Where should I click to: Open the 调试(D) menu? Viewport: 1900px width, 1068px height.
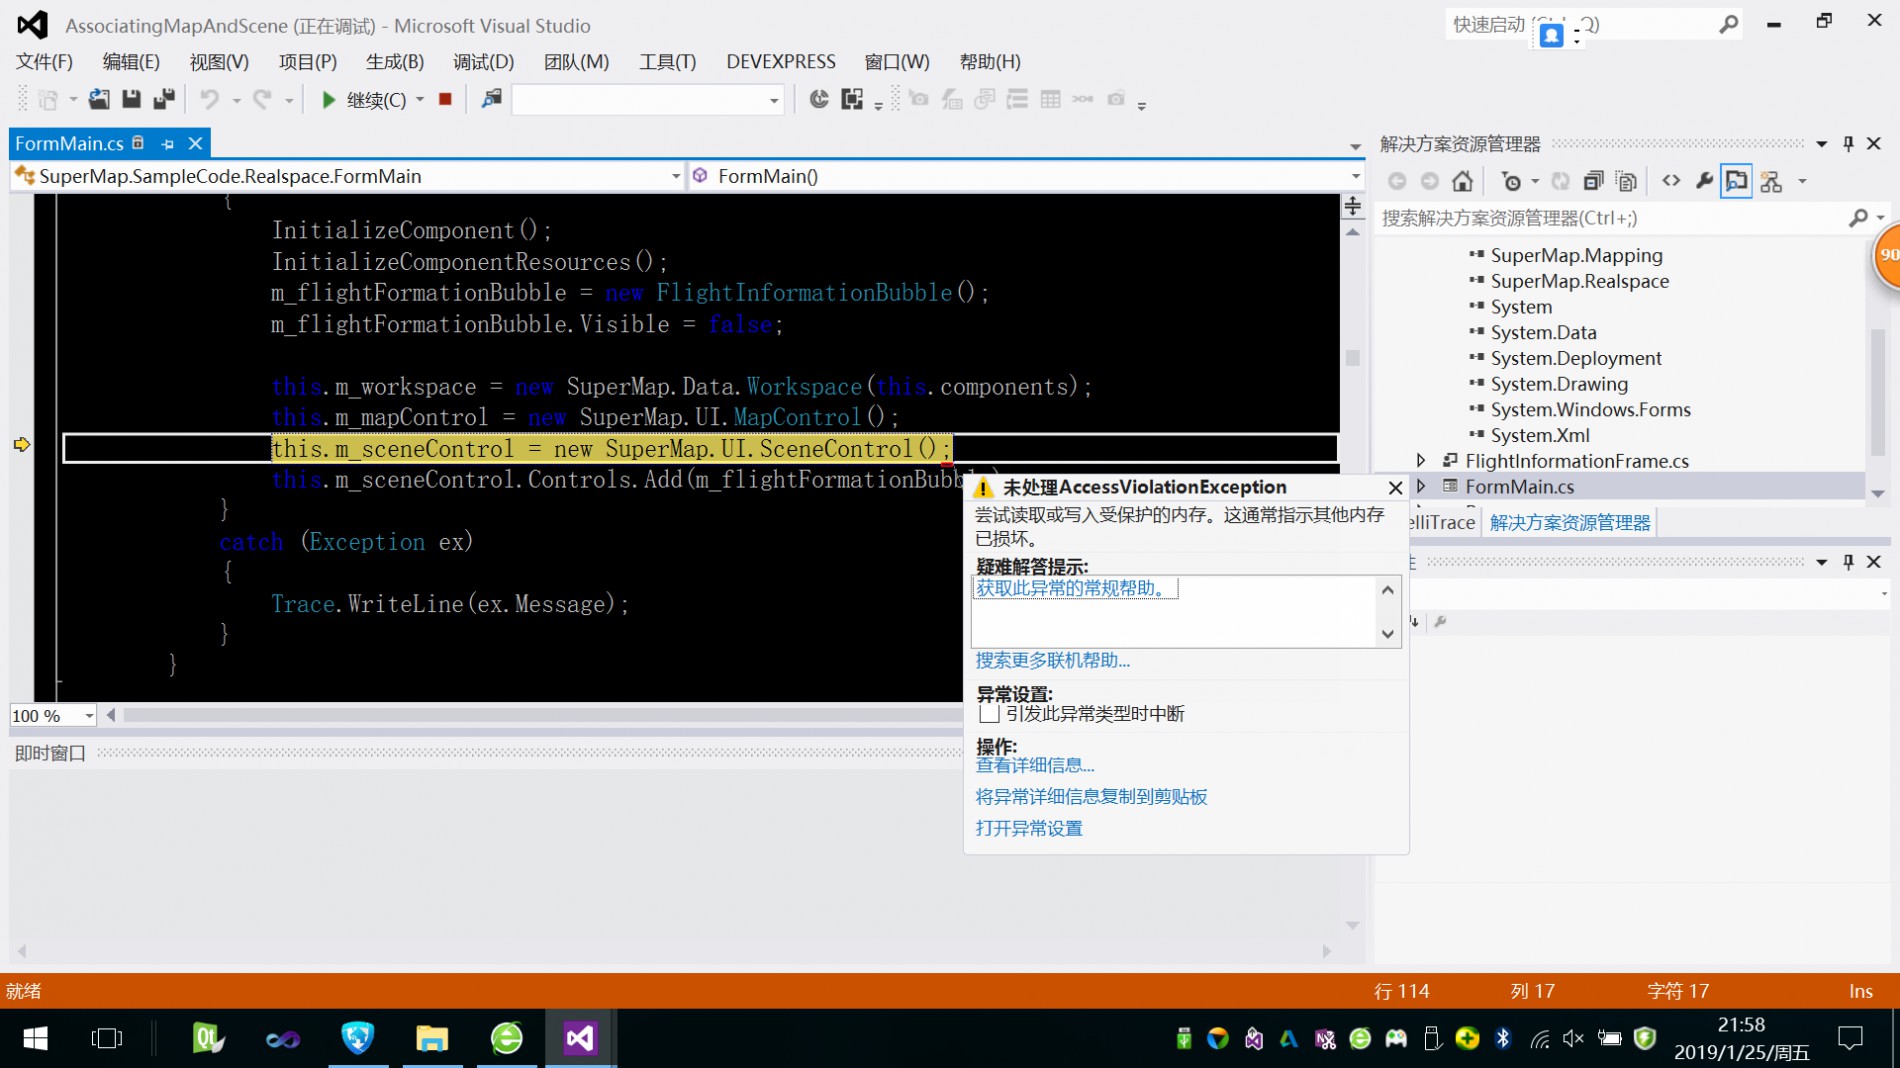483,62
